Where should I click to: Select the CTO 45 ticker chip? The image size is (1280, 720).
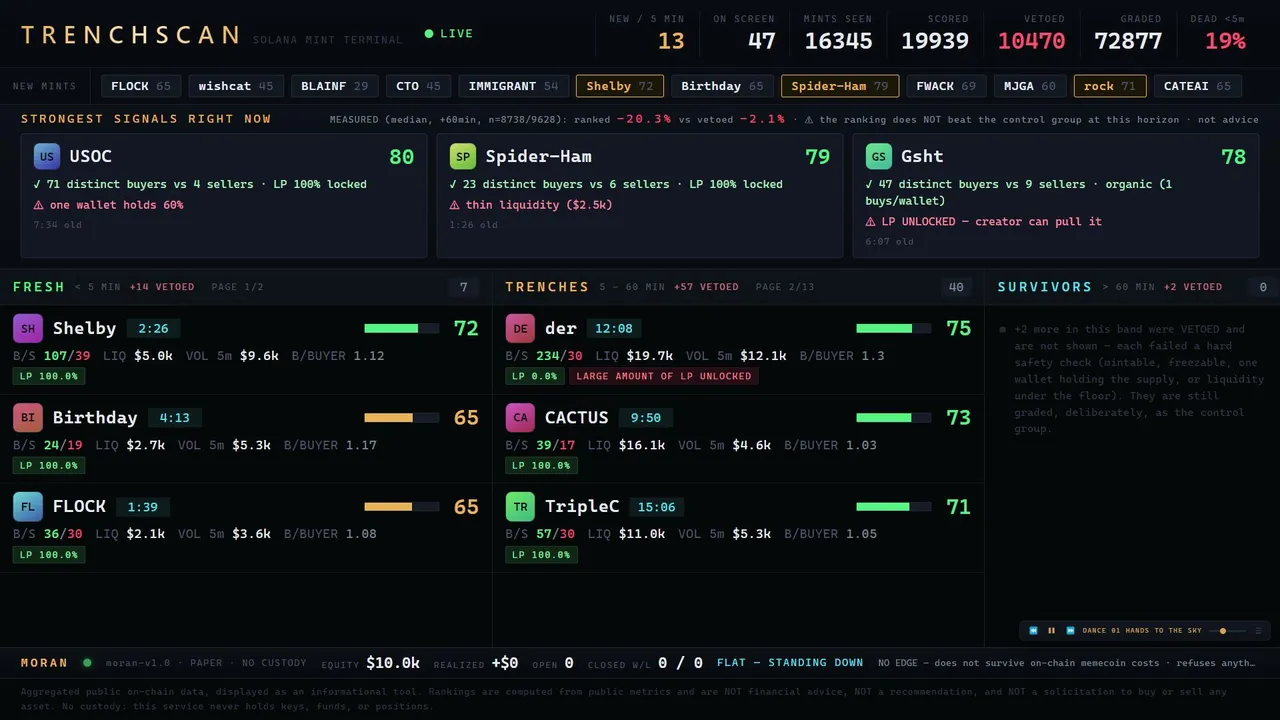point(418,86)
